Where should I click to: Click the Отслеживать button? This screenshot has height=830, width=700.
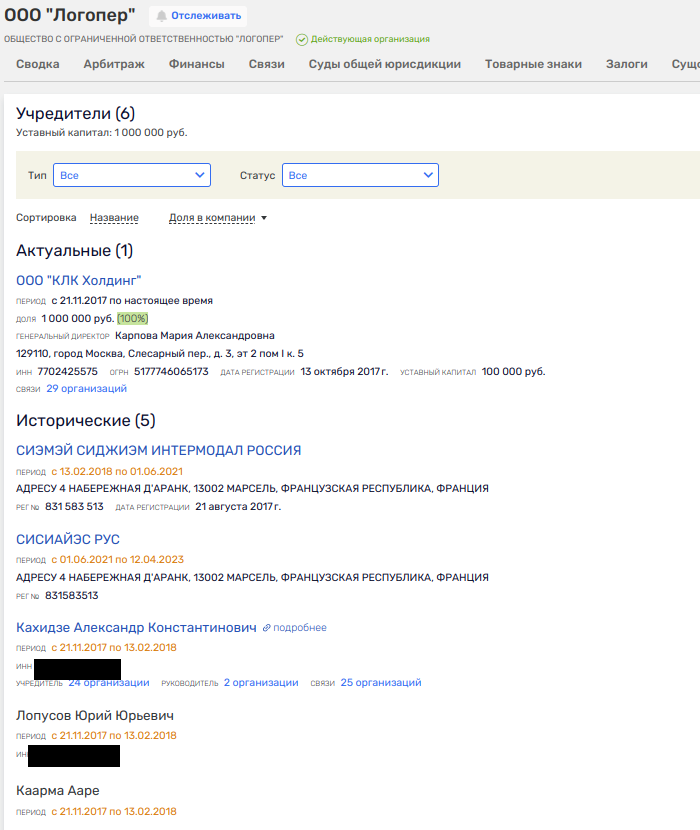point(198,16)
